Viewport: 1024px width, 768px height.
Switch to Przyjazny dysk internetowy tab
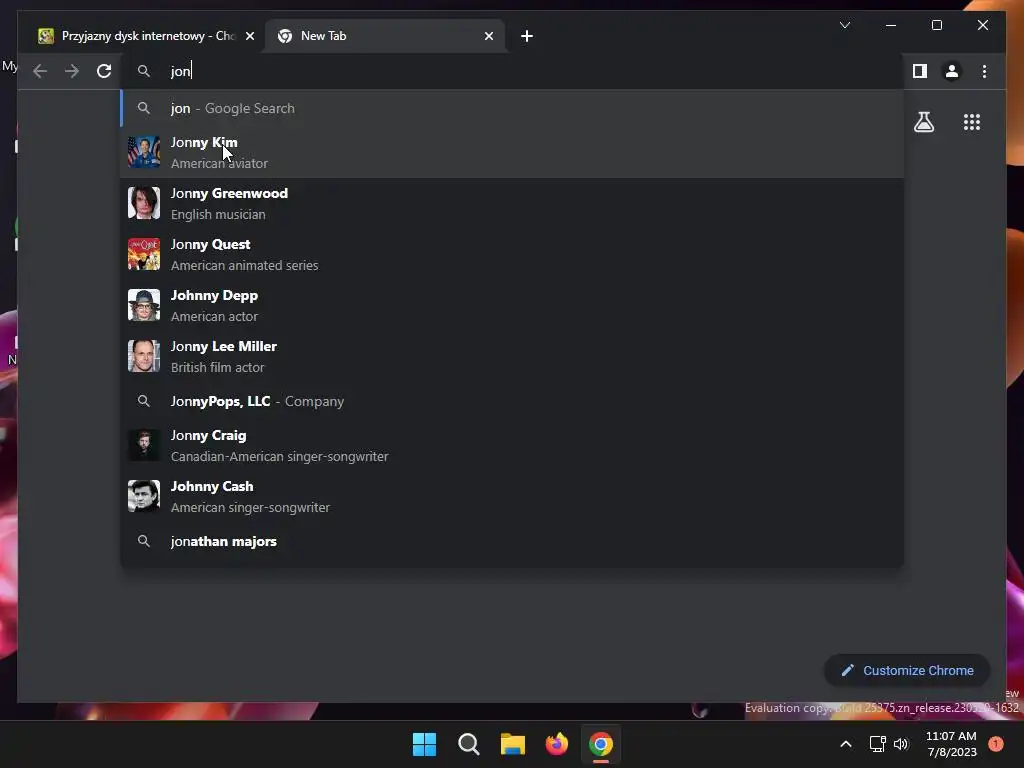tap(142, 36)
